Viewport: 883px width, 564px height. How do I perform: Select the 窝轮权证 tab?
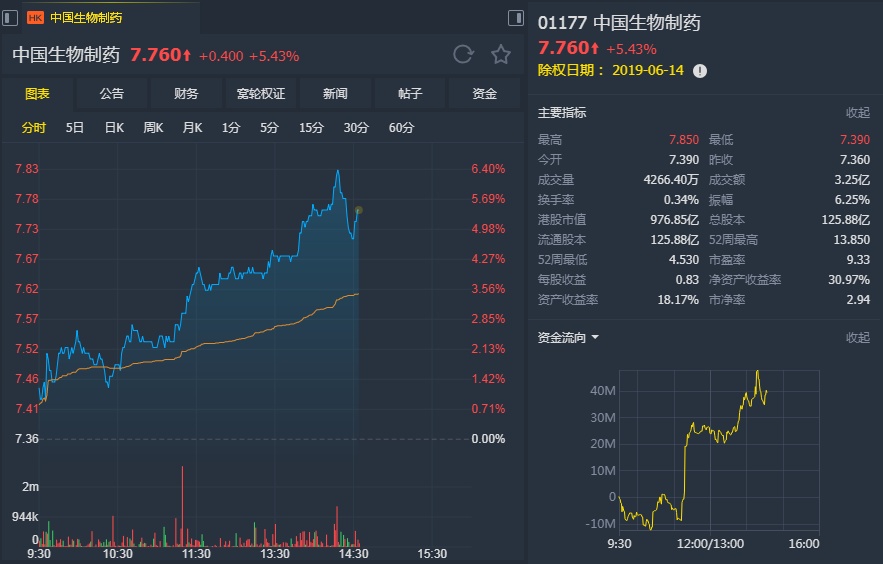tap(261, 94)
